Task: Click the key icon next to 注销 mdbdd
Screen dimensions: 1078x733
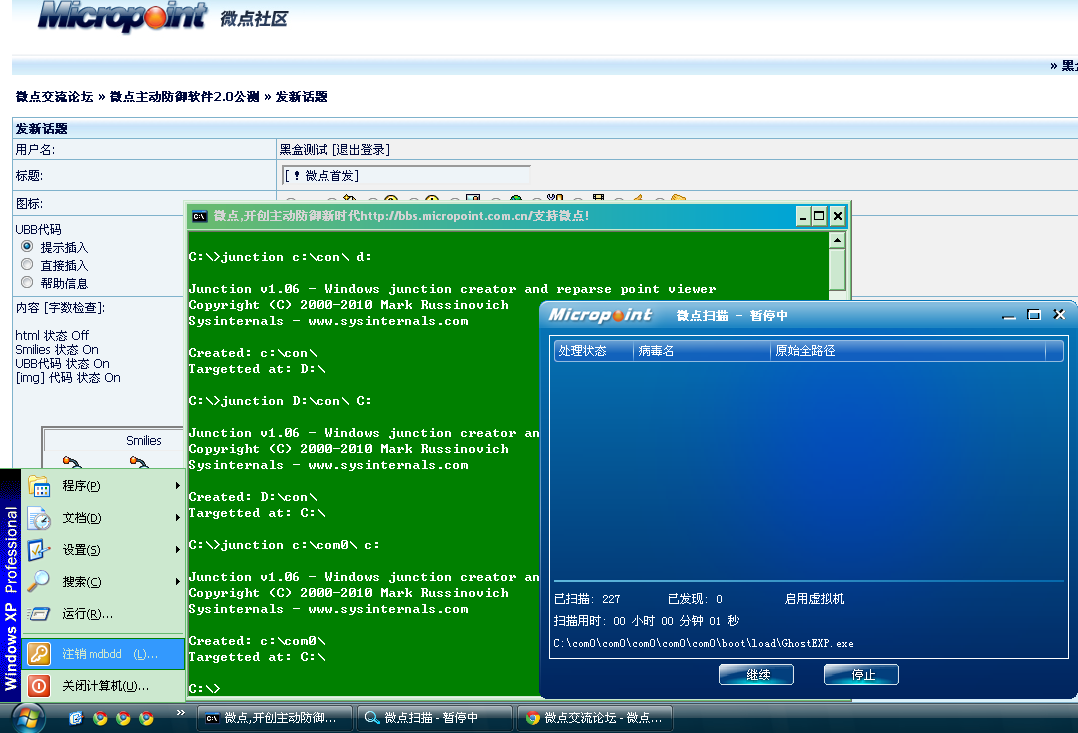Action: coord(39,653)
